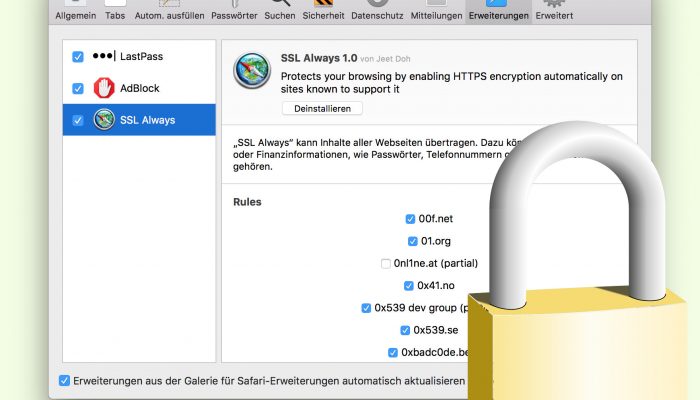This screenshot has height=400, width=700.
Task: Select the SSL Always extension row
Action: (139, 120)
